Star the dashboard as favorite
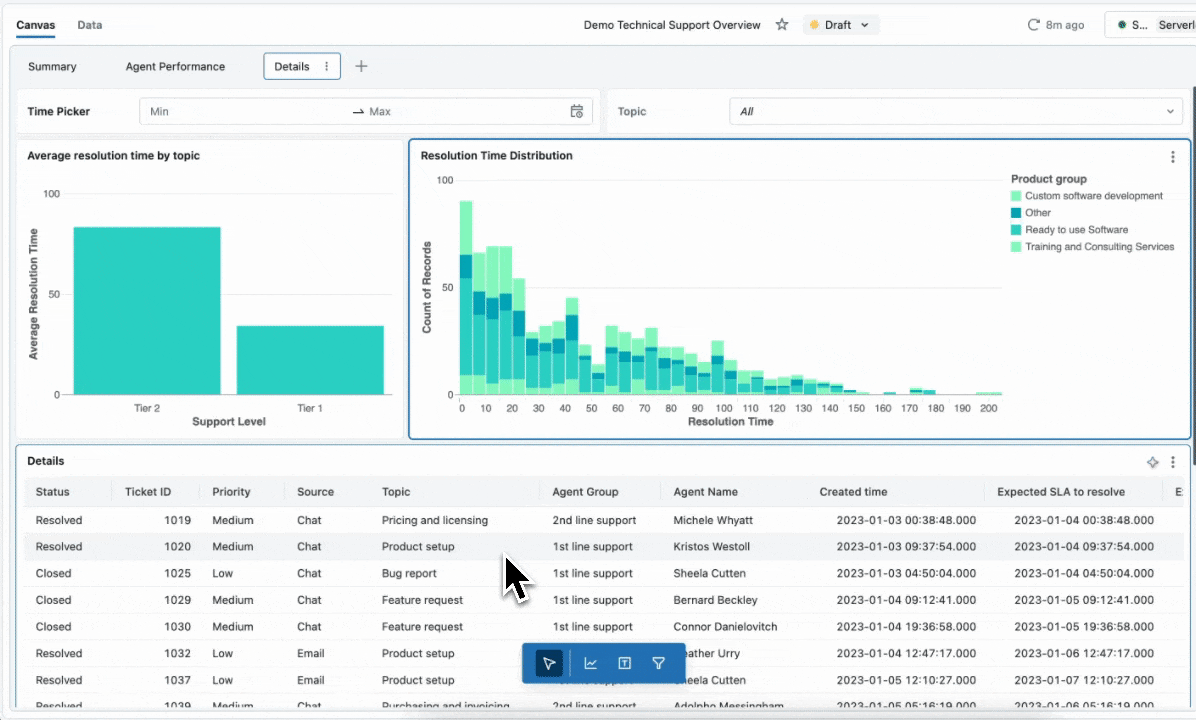This screenshot has height=720, width=1196. [x=782, y=25]
